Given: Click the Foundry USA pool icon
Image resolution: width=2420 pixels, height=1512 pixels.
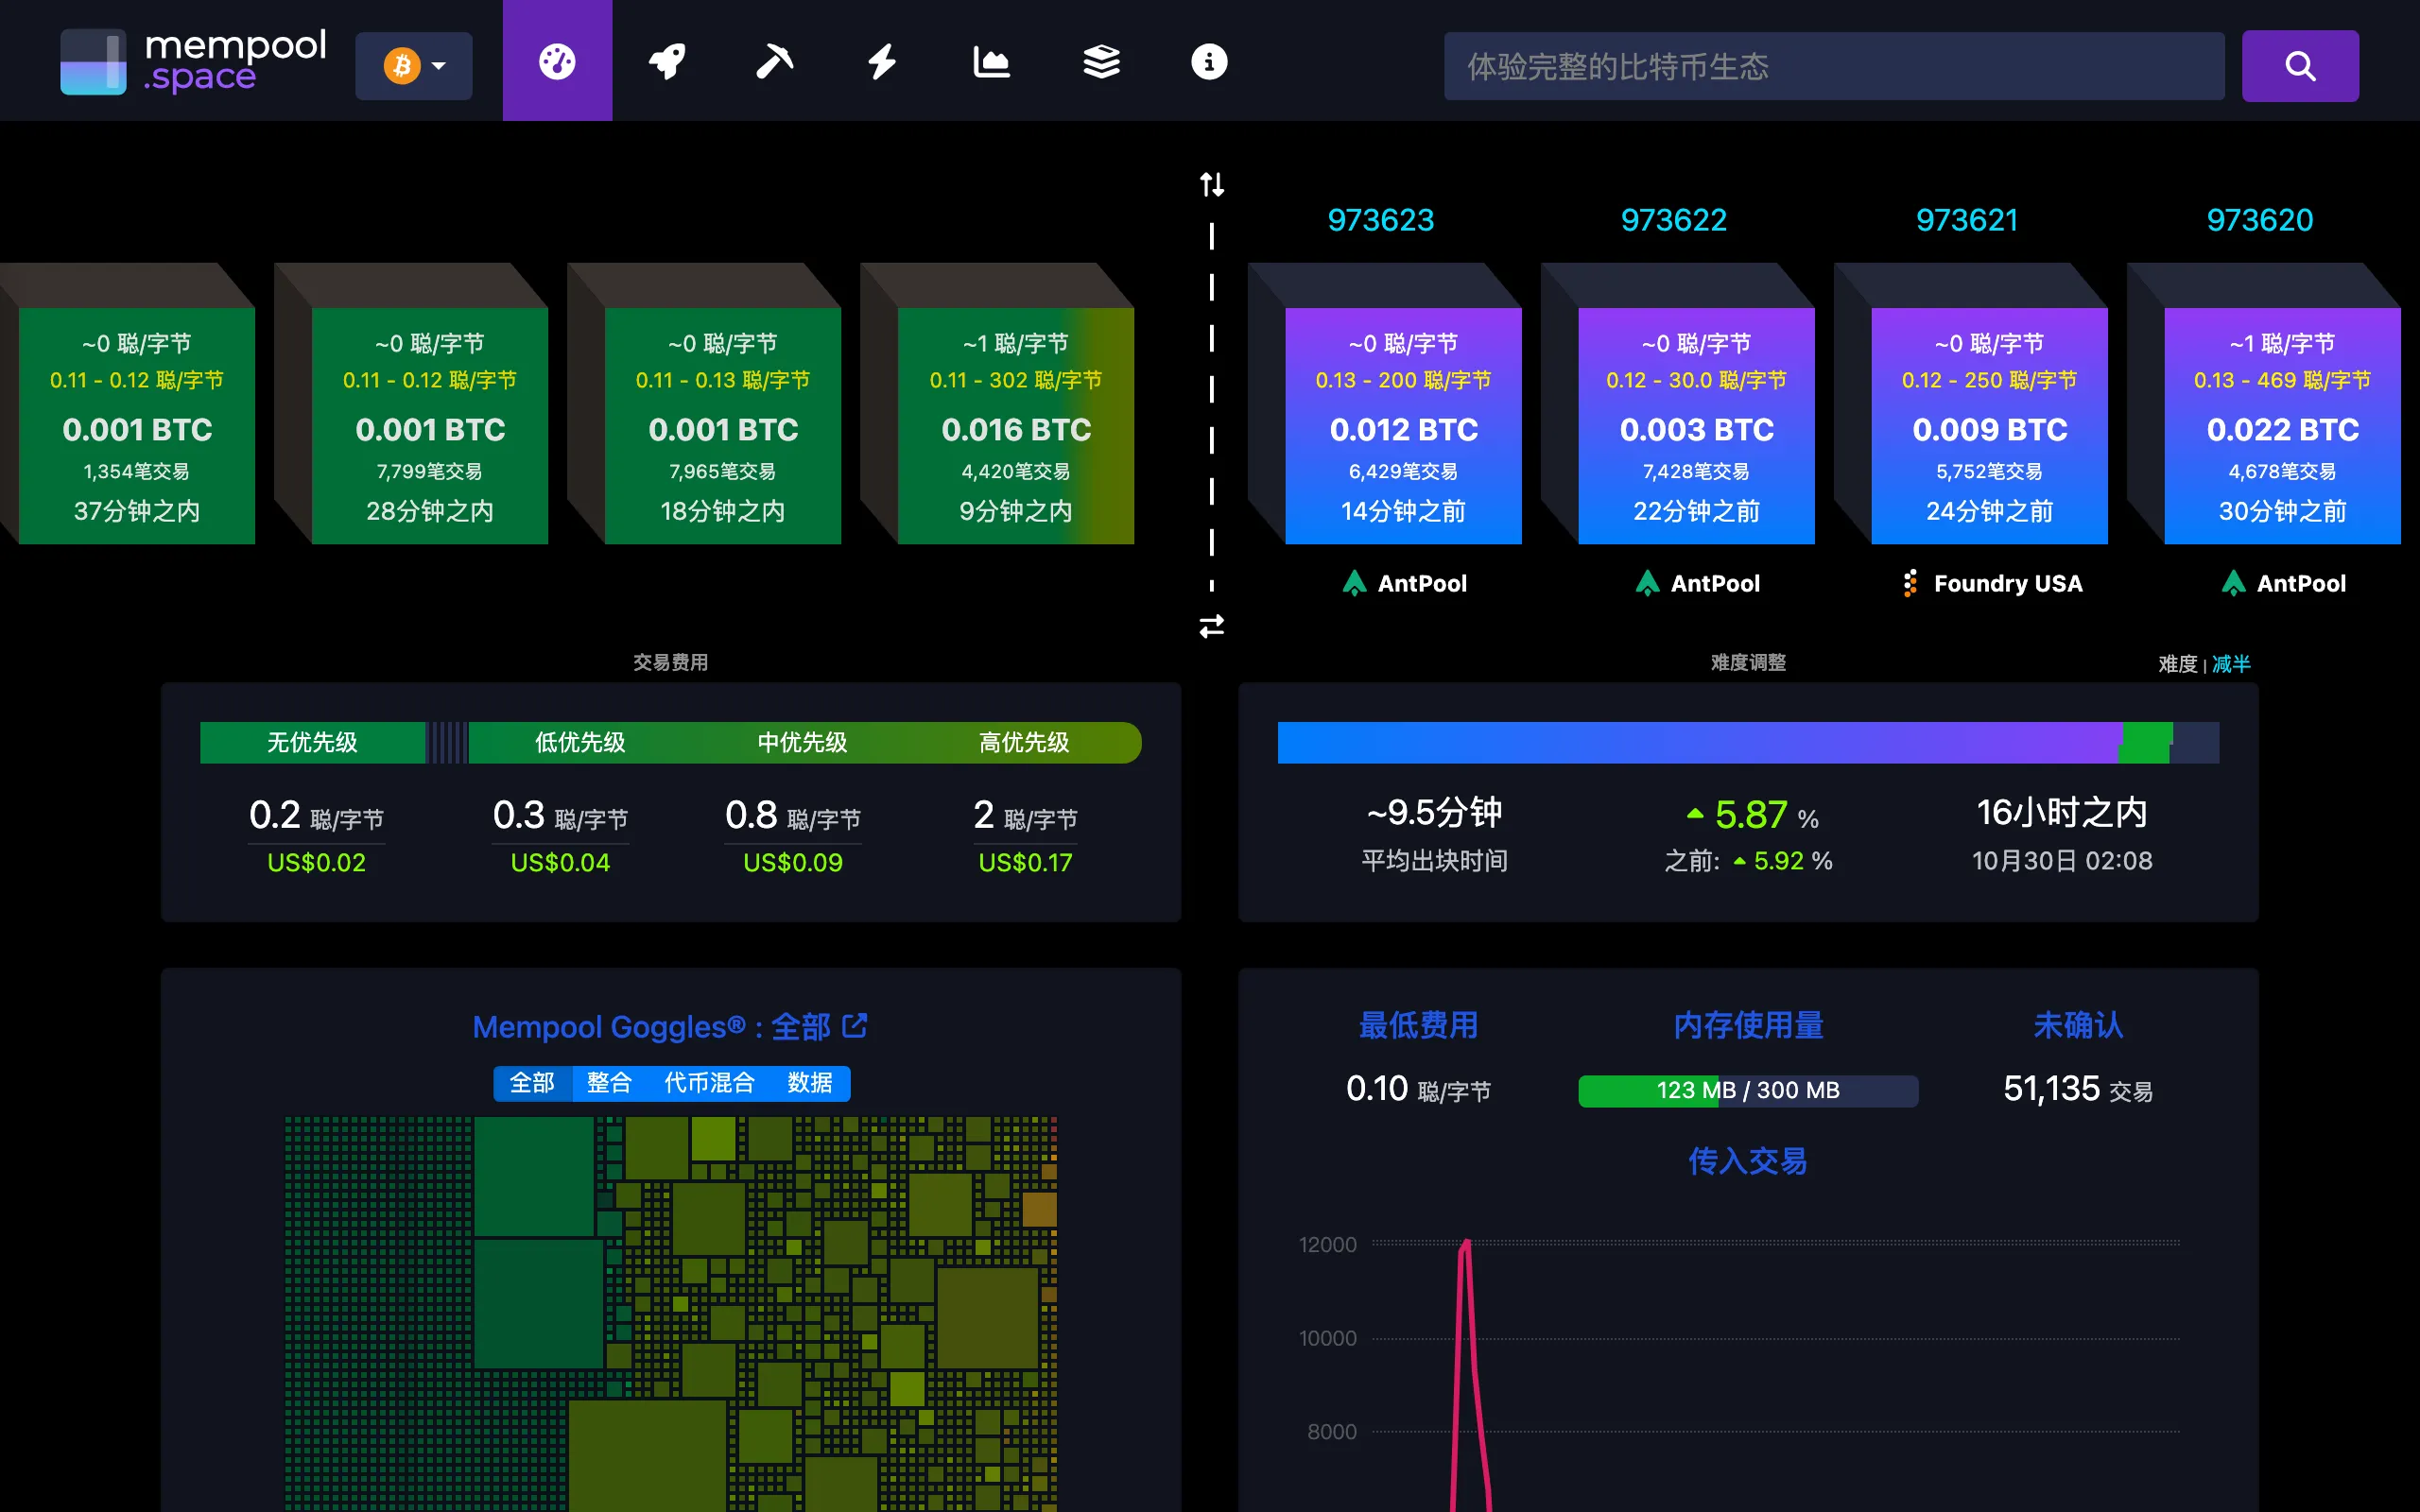Looking at the screenshot, I should [x=1910, y=583].
